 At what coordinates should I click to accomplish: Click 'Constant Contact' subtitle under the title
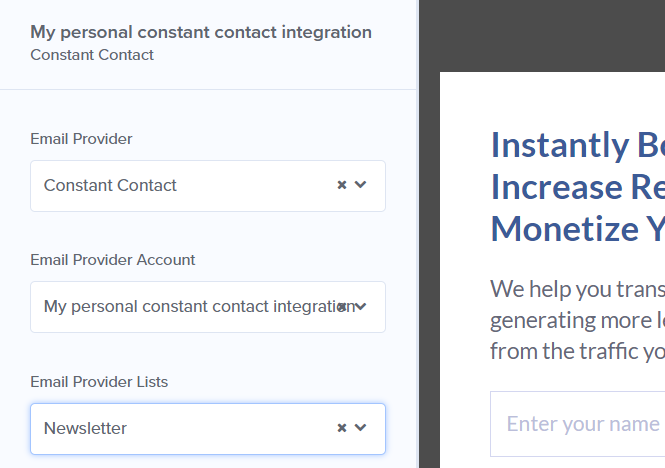click(x=92, y=55)
